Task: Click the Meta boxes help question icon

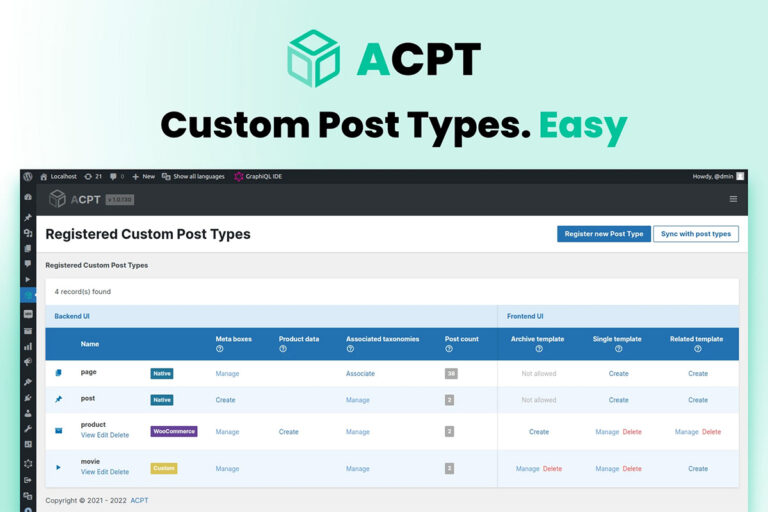Action: [x=219, y=349]
